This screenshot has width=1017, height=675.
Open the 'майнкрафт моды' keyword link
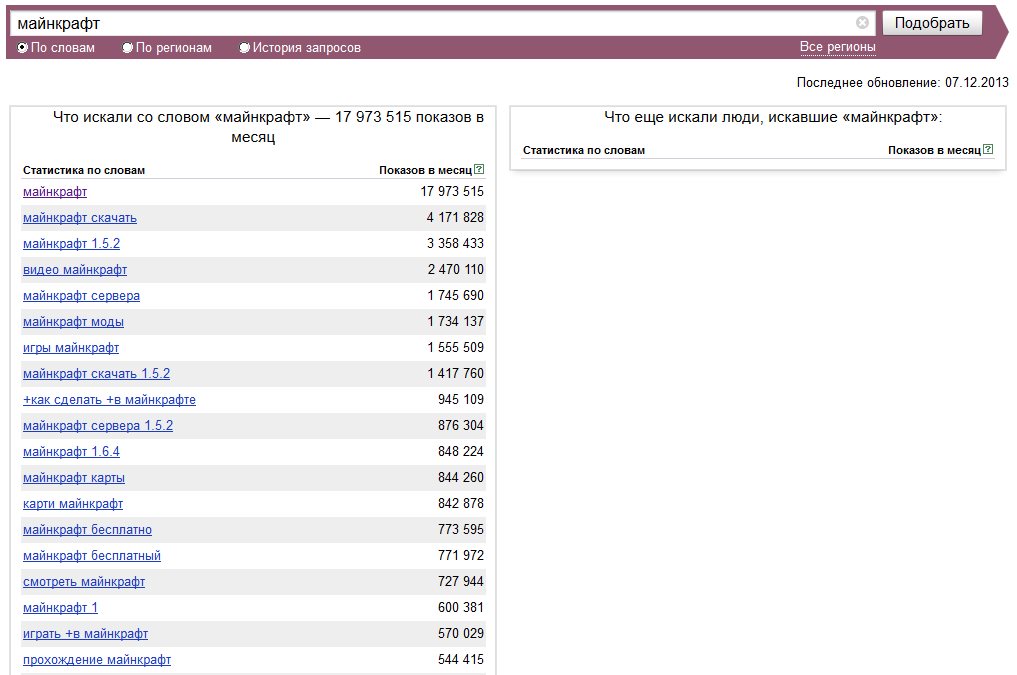click(73, 322)
